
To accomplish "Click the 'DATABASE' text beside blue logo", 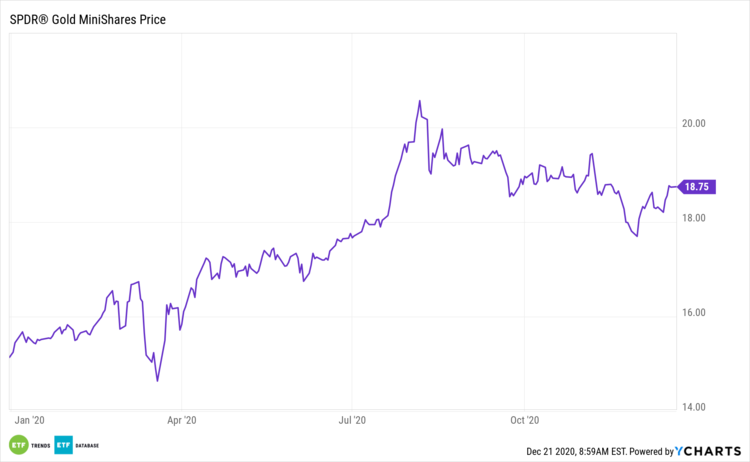I will [x=88, y=444].
